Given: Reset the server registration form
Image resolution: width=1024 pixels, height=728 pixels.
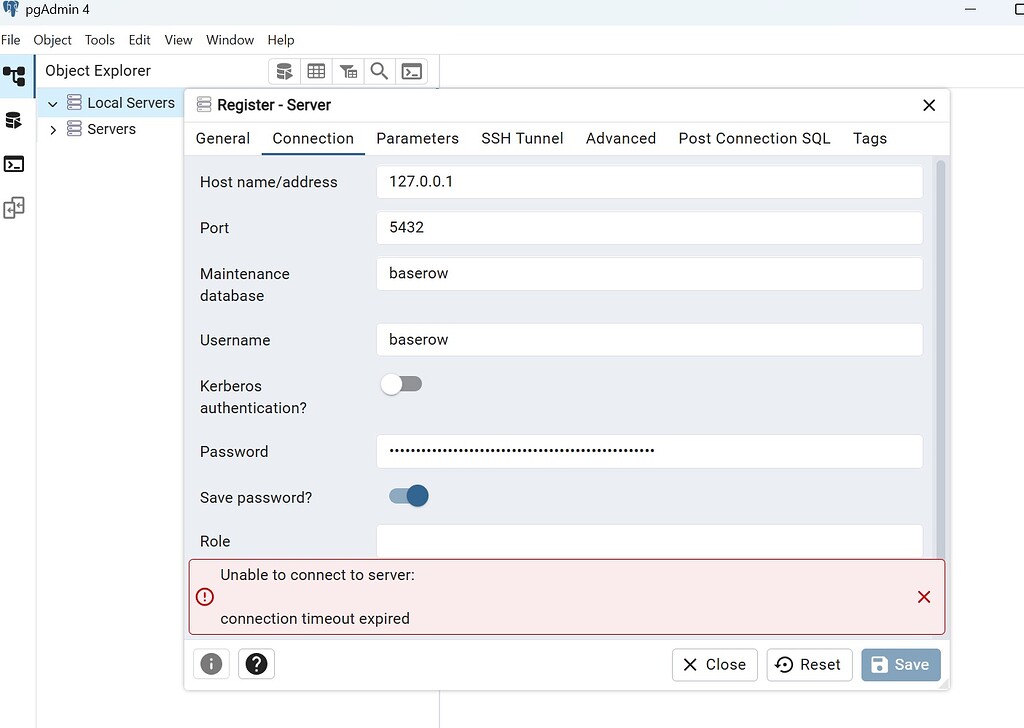Looking at the screenshot, I should point(808,663).
